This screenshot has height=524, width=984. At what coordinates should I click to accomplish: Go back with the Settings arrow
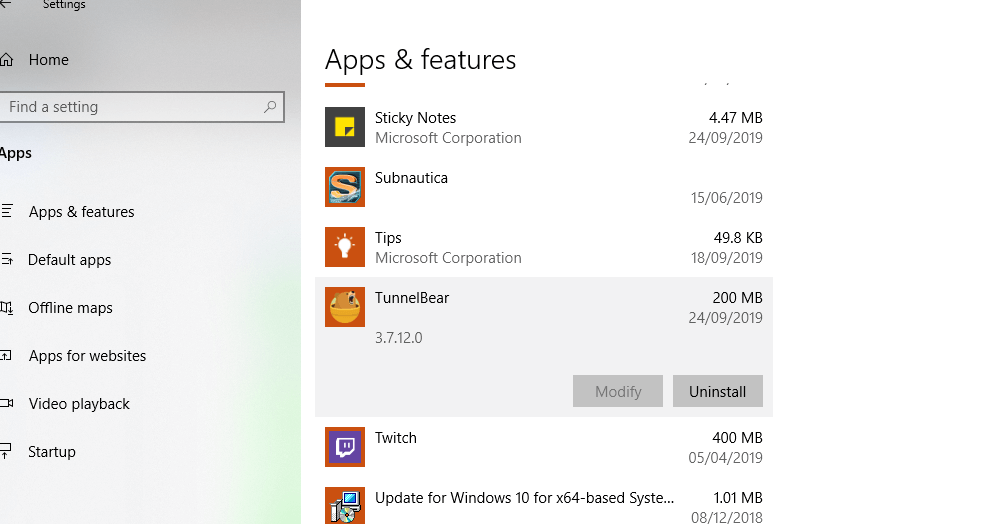[6, 4]
